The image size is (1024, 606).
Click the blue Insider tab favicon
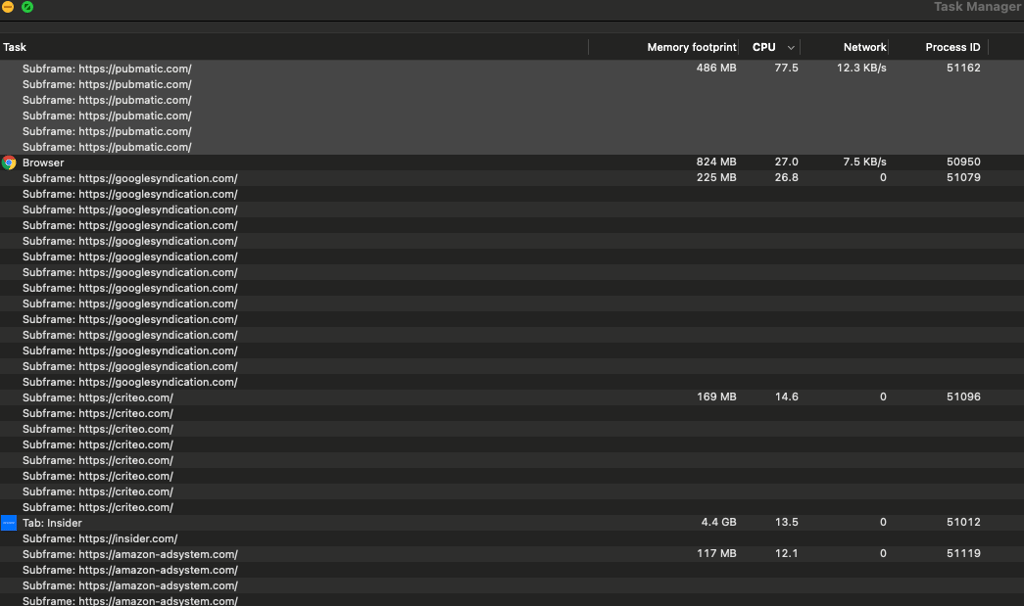point(8,523)
